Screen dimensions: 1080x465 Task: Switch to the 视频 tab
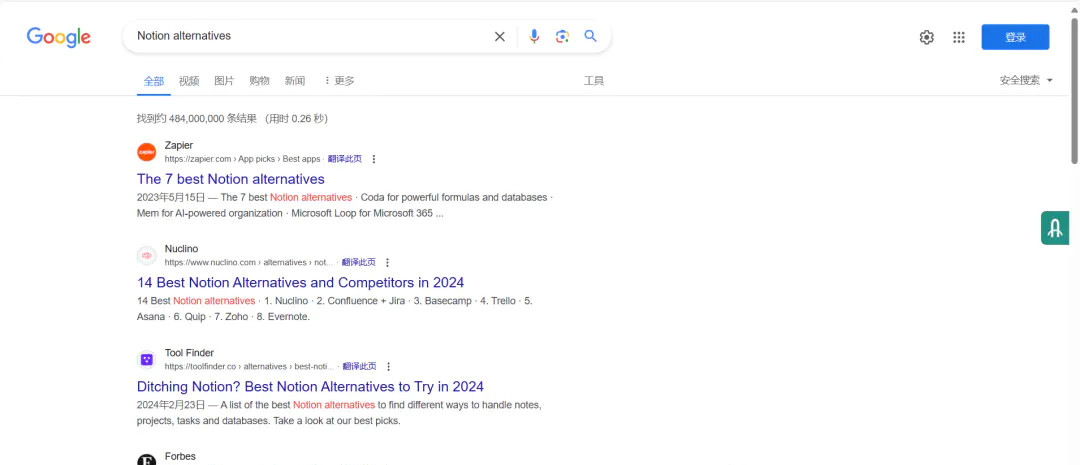coord(189,81)
